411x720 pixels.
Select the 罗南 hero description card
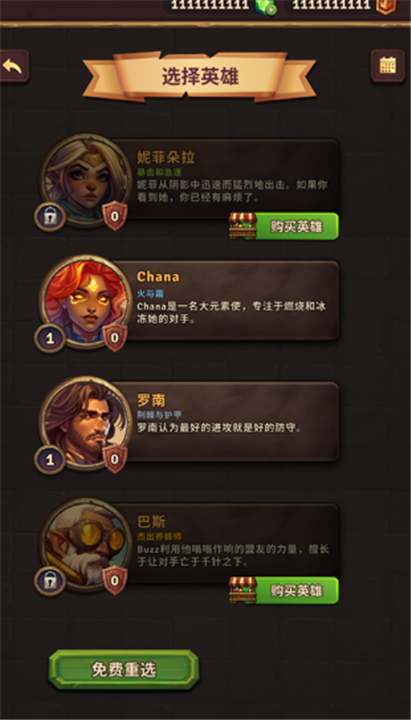[x=230, y=422]
